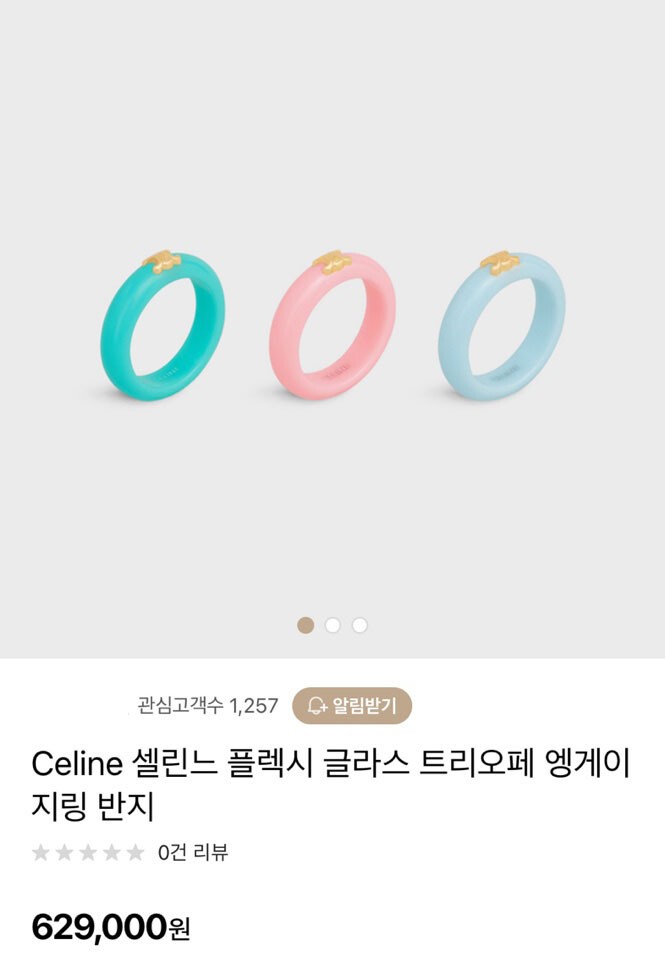Select the first carousel dot indicator
This screenshot has width=665, height=976.
306,625
